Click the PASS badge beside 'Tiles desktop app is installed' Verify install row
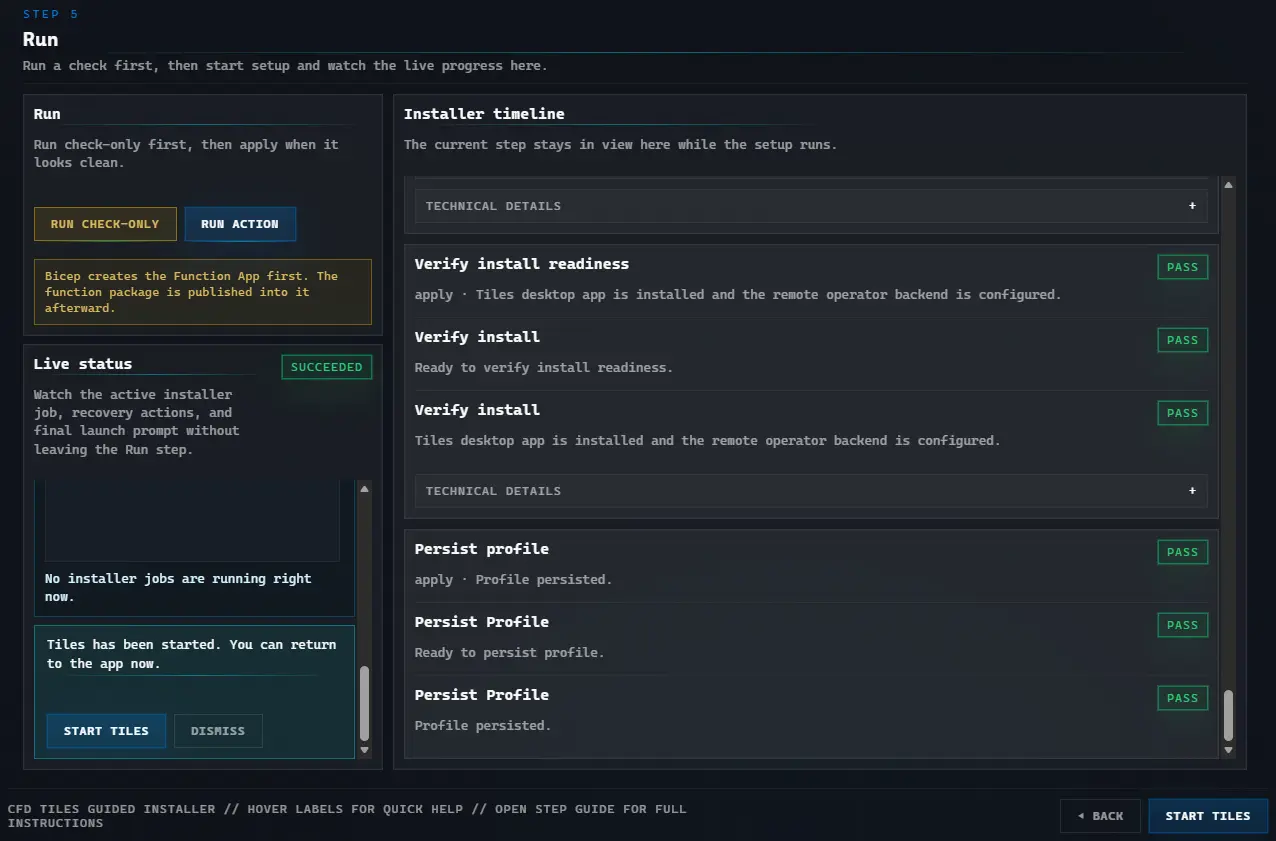 1182,413
